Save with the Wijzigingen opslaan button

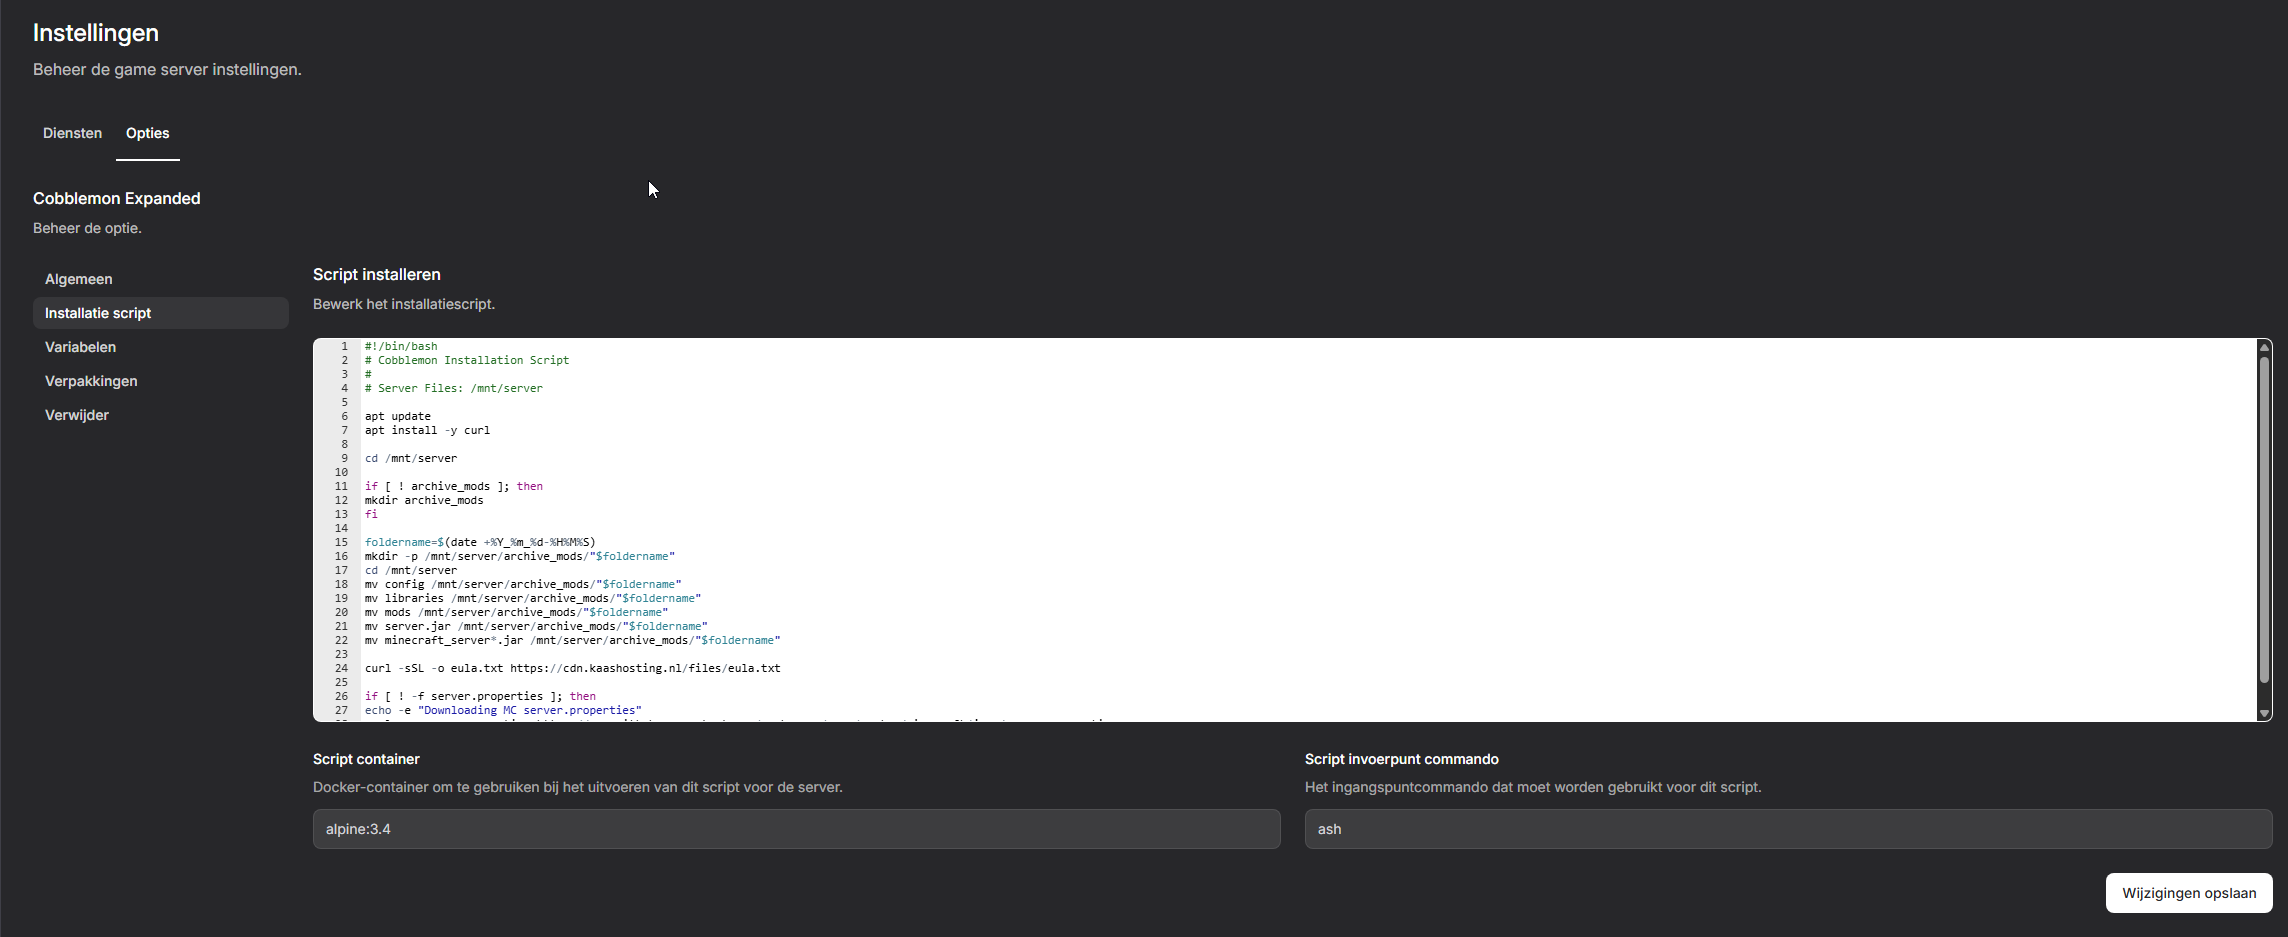pyautogui.click(x=2188, y=893)
